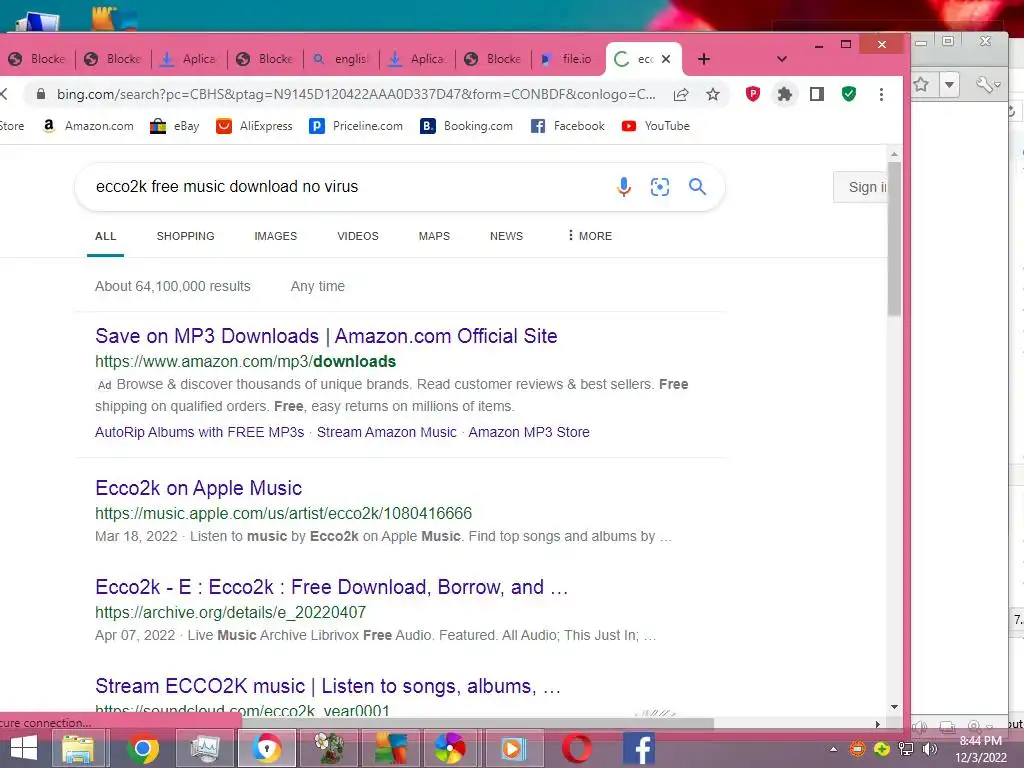Click the star icon in background window
Screen dimensions: 1024x768
pyautogui.click(x=921, y=84)
